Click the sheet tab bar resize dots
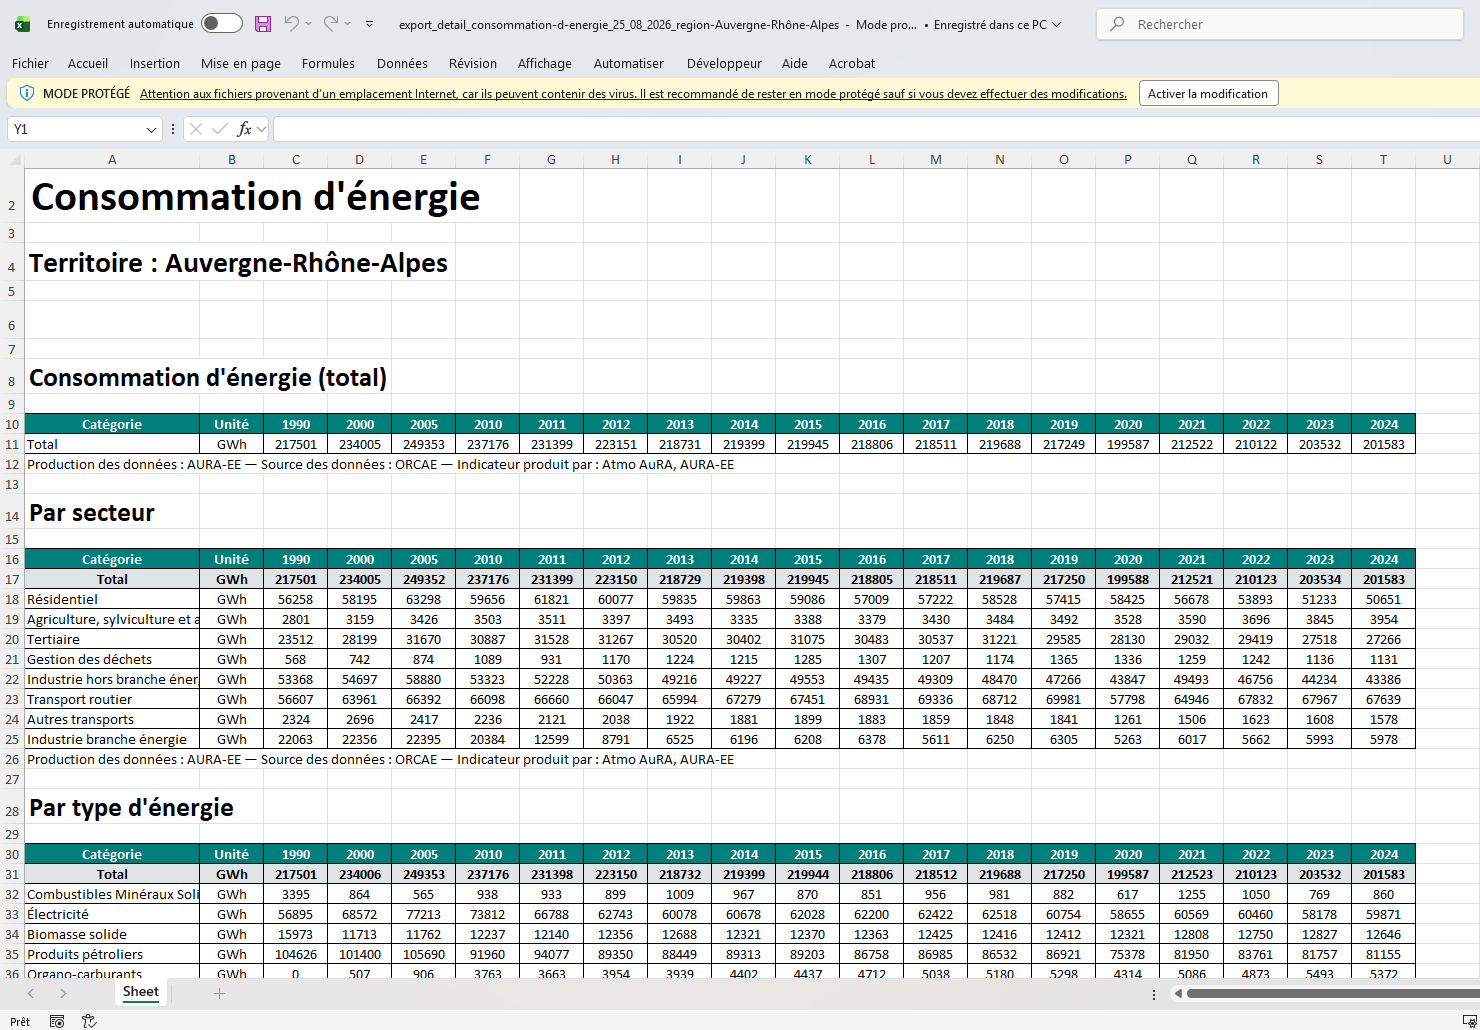The image size is (1480, 1030). tap(1154, 994)
